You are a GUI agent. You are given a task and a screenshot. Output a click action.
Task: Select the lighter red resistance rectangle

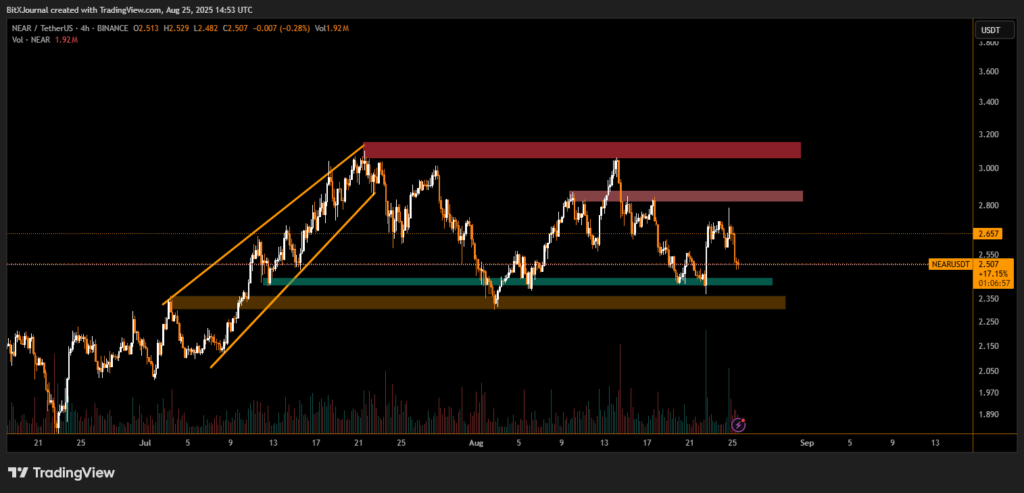click(686, 196)
